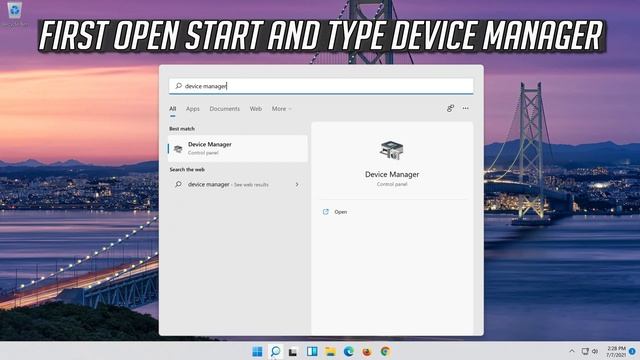Click the magnifier icon next to web suggestion
The image size is (640, 360).
pyautogui.click(x=178, y=184)
